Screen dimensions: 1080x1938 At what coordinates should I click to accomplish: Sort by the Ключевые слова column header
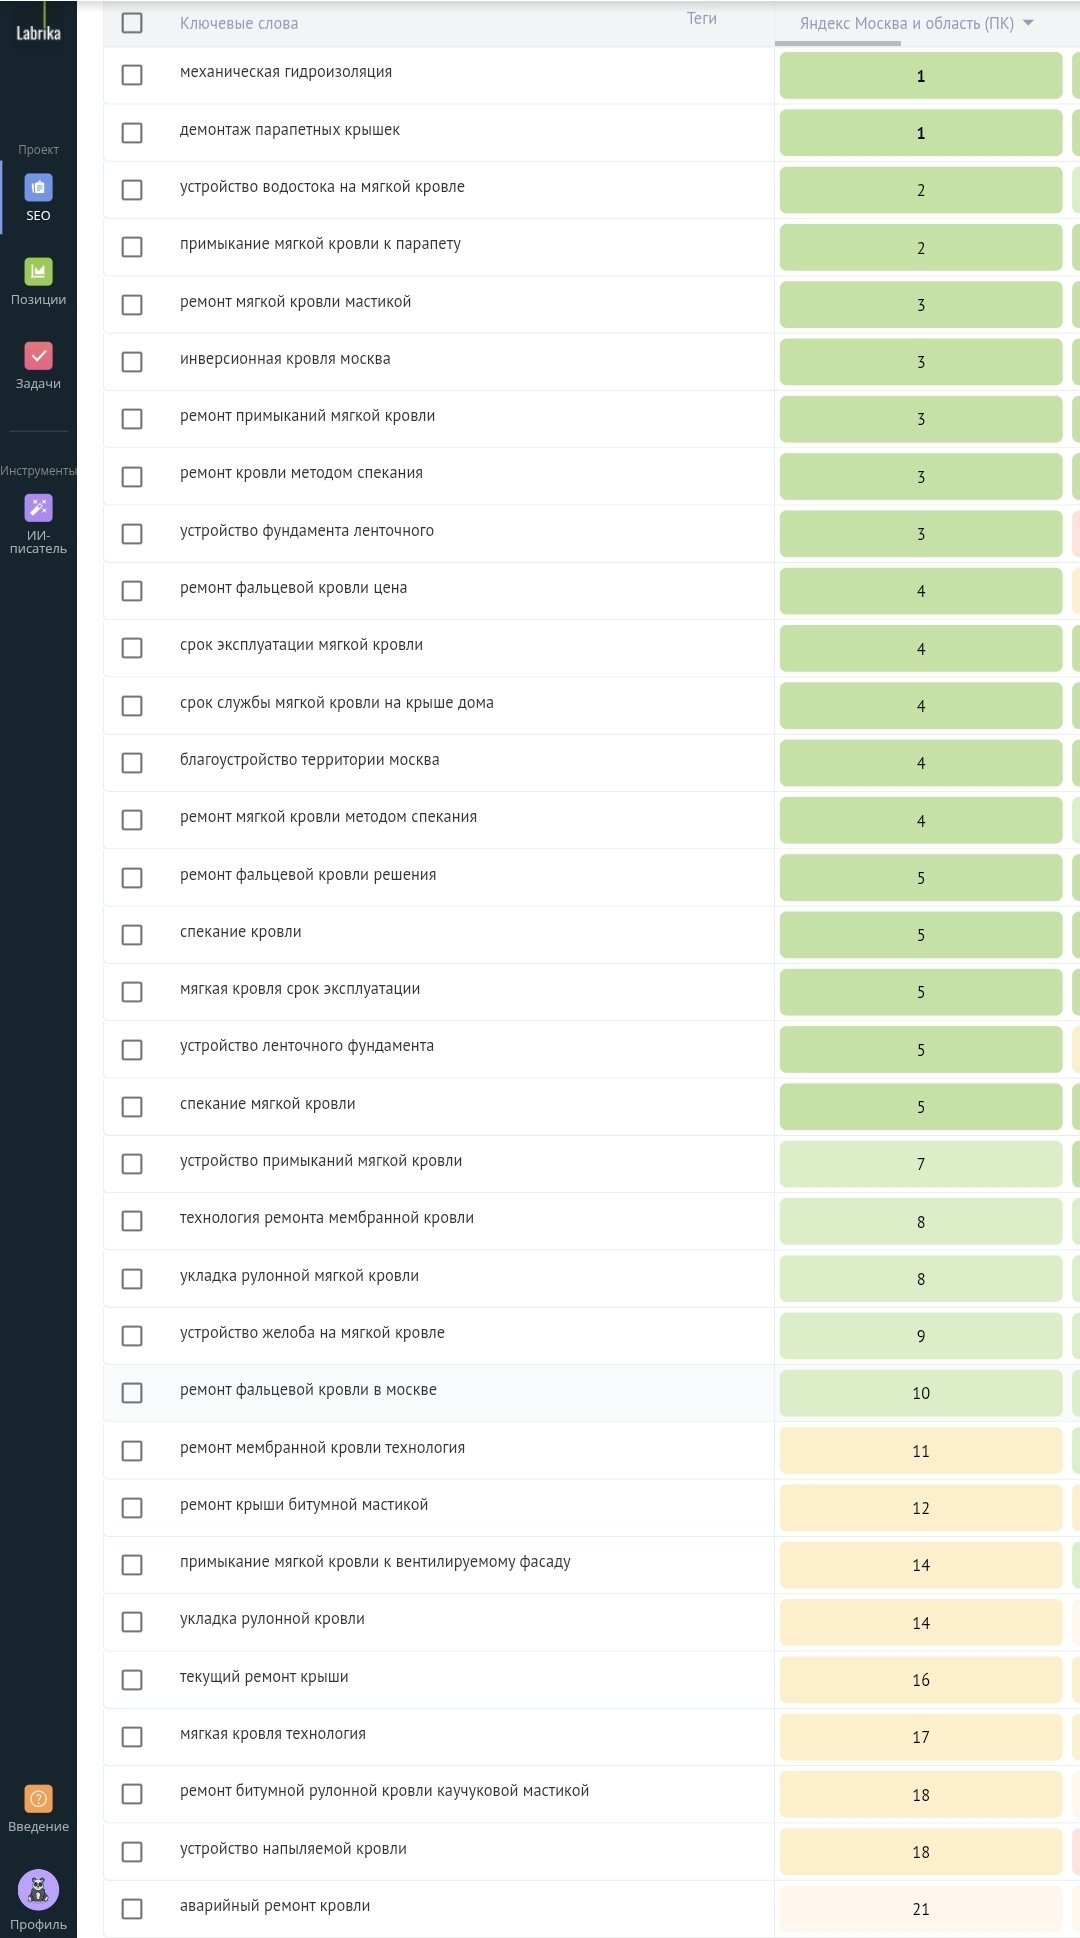coord(239,23)
